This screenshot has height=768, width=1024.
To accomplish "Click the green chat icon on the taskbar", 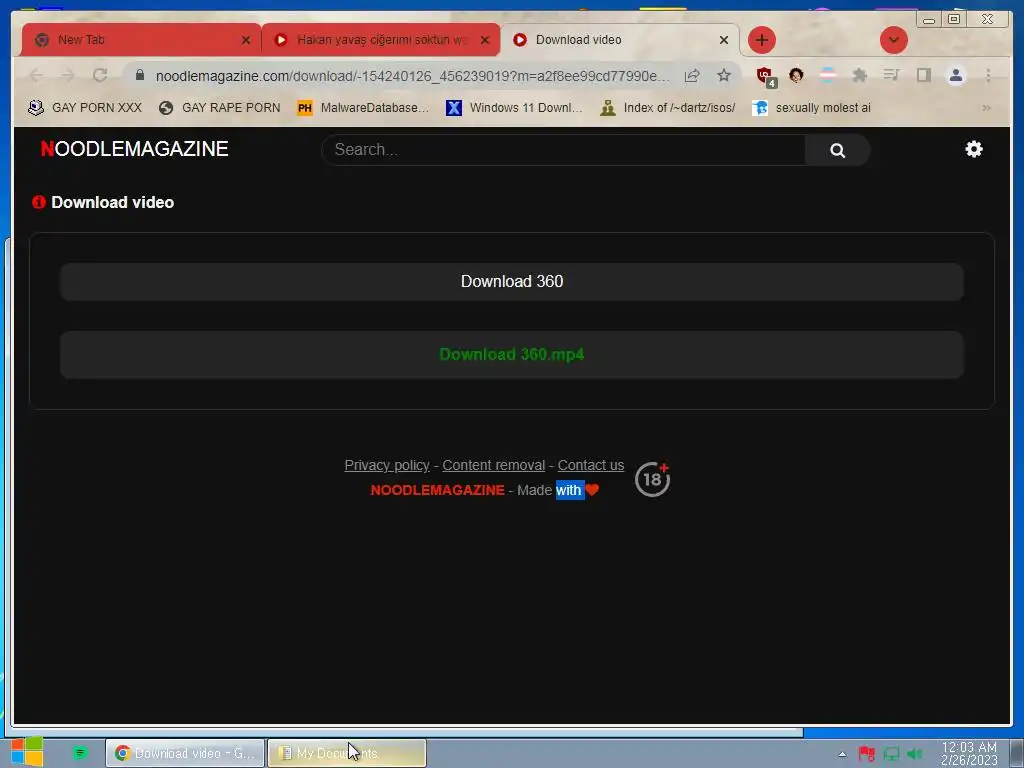I will click(x=80, y=753).
